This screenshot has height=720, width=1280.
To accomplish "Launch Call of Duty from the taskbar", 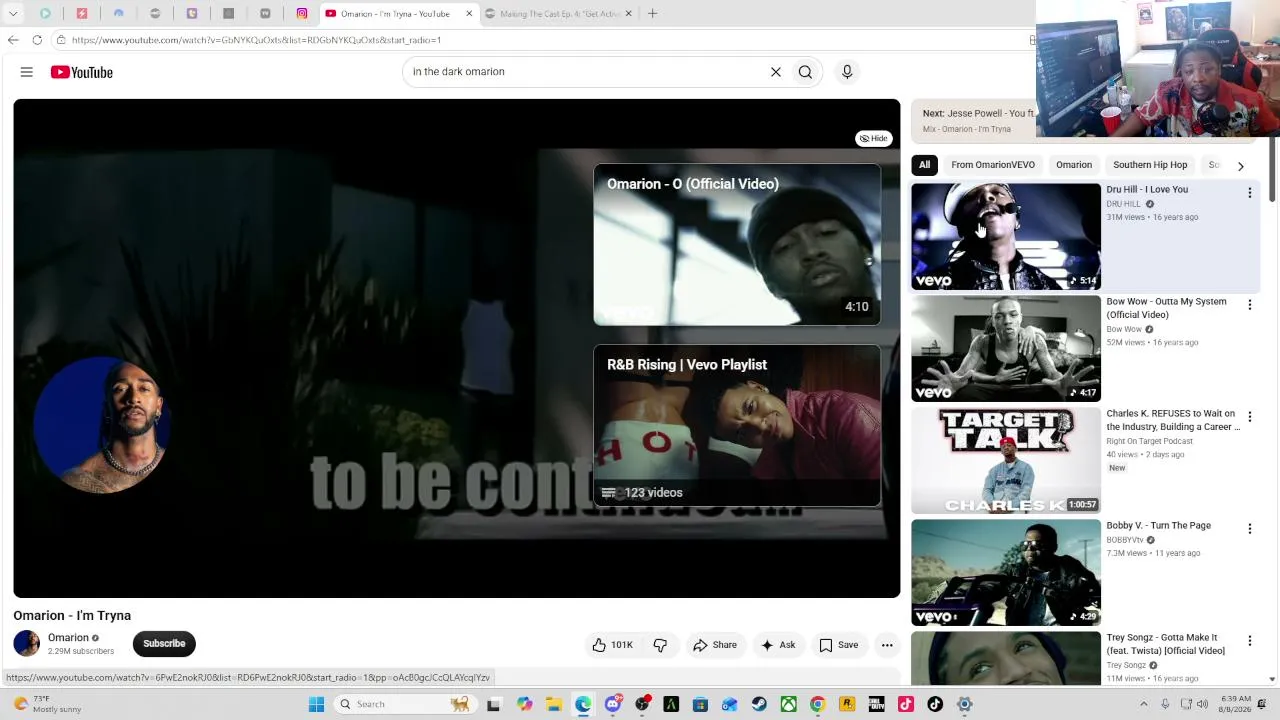I will [x=876, y=704].
